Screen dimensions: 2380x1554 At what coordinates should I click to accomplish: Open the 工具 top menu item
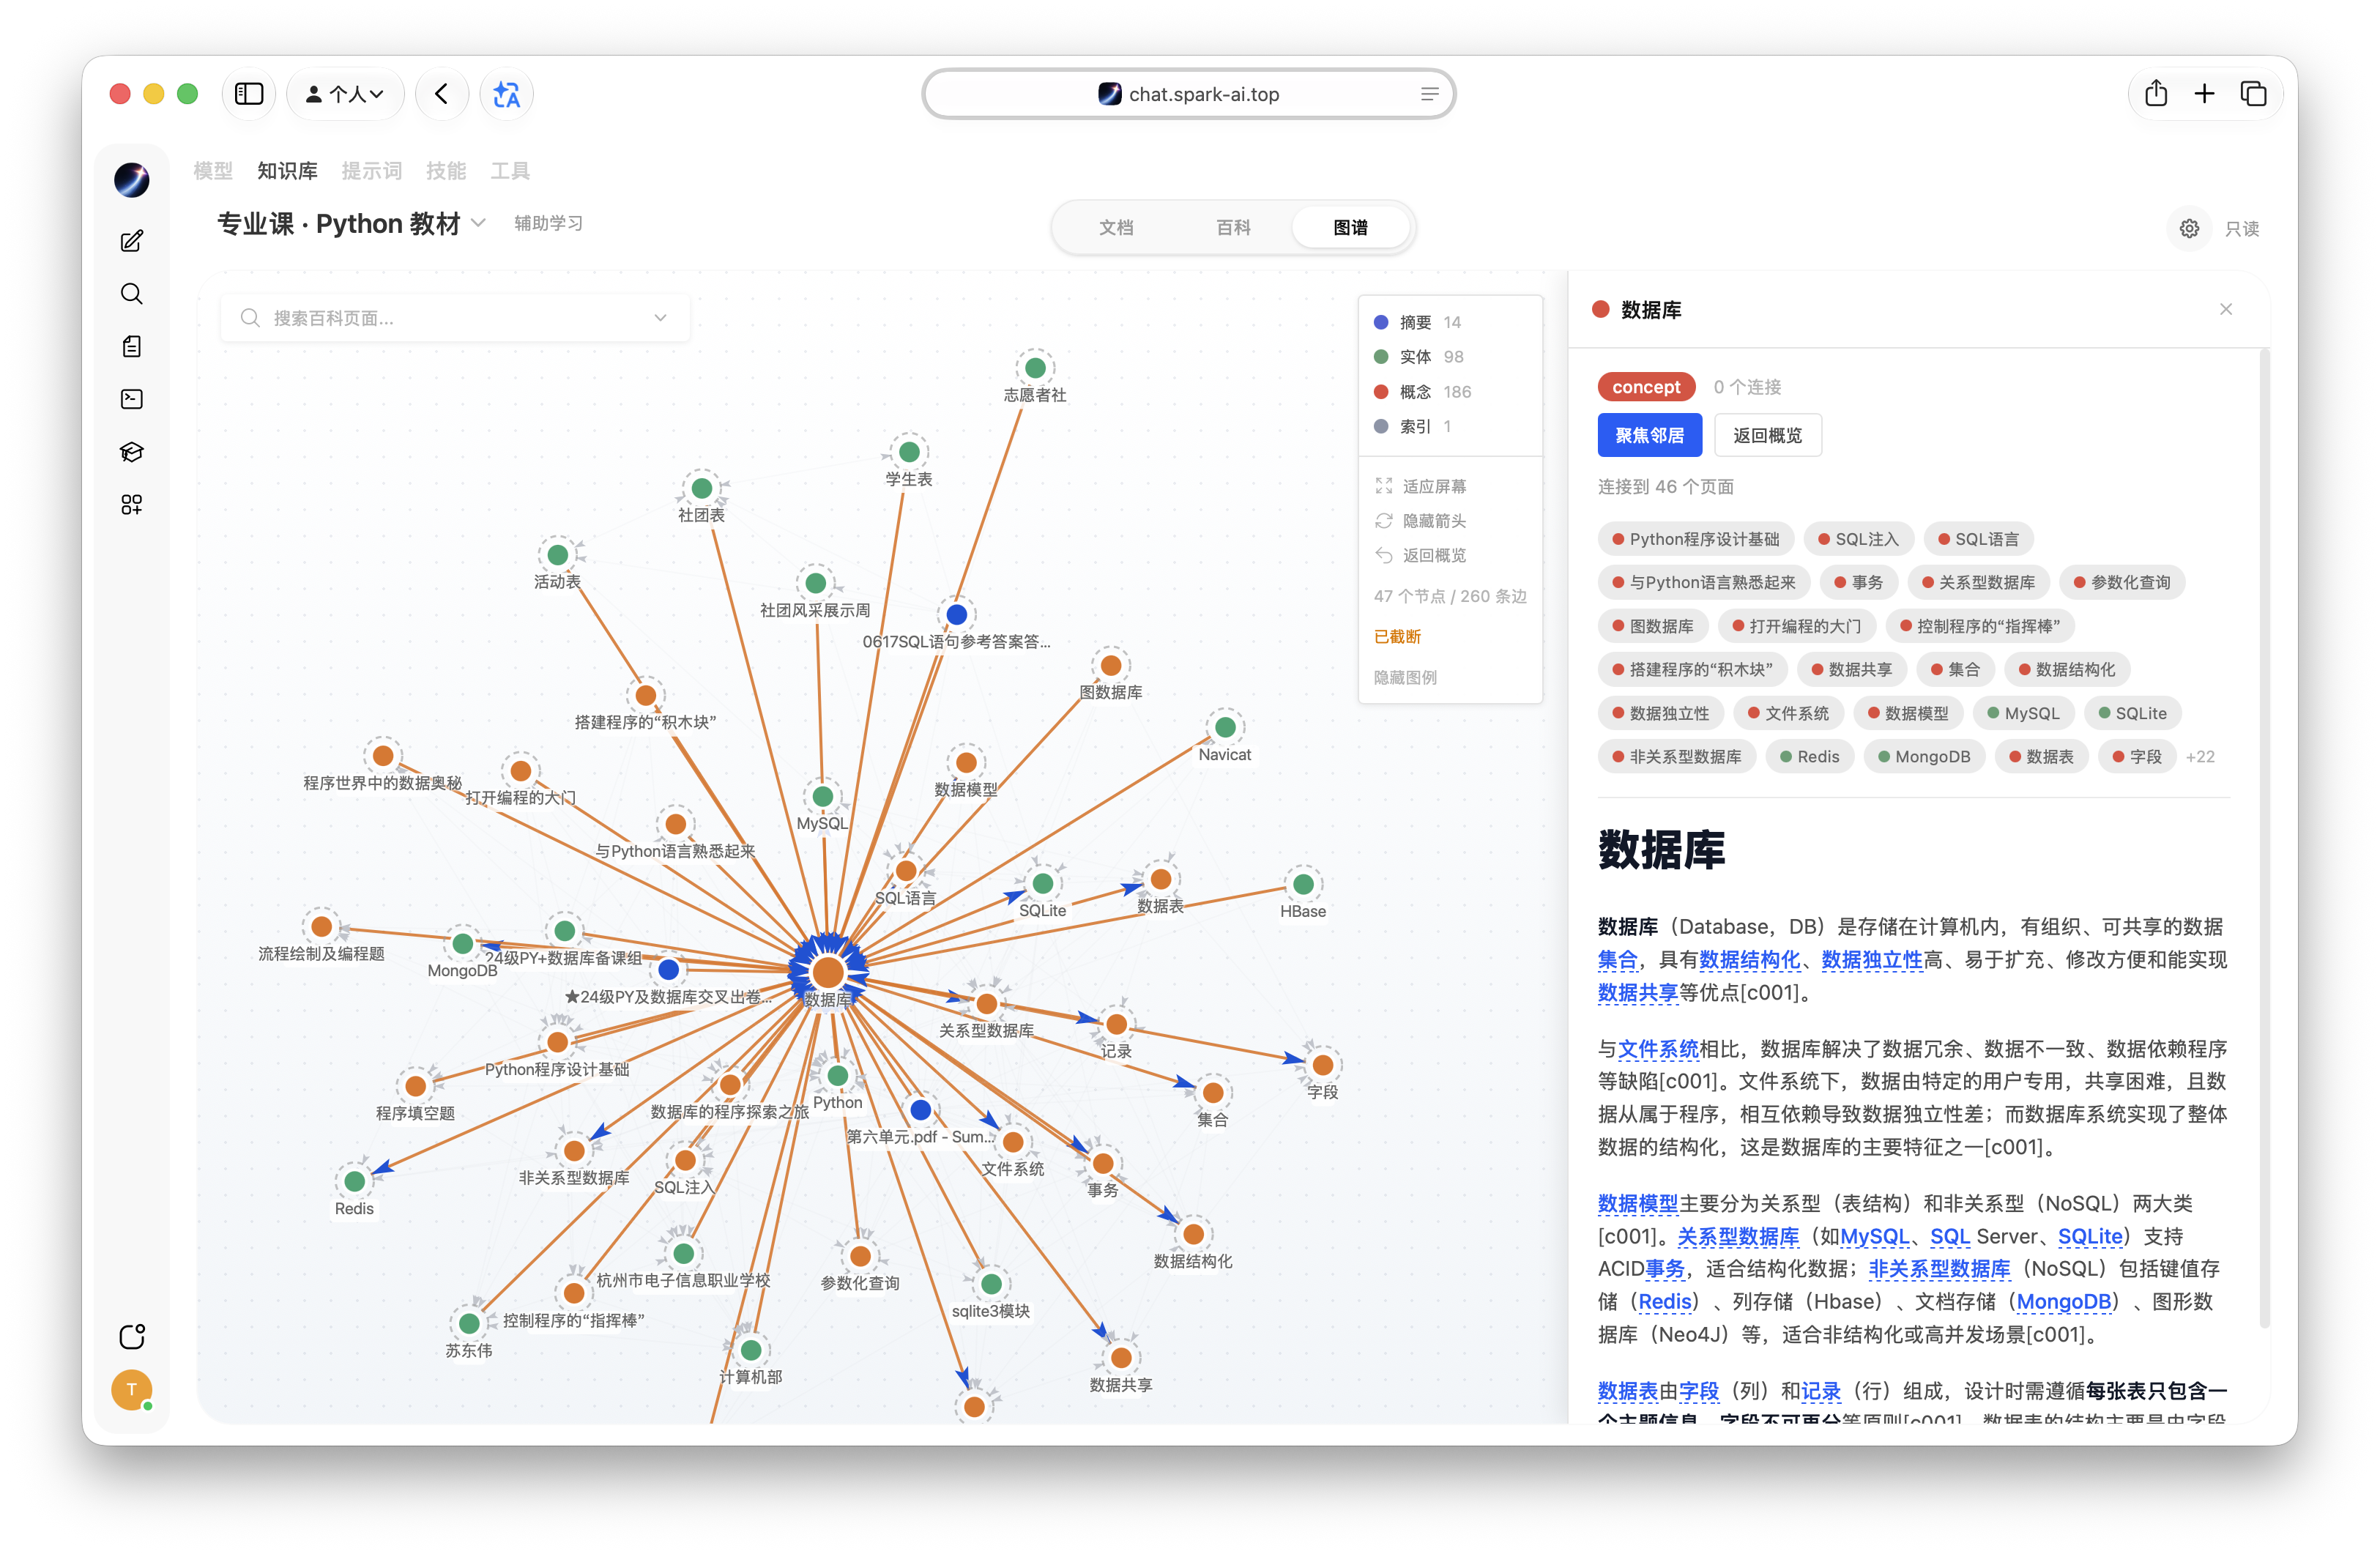tap(510, 171)
